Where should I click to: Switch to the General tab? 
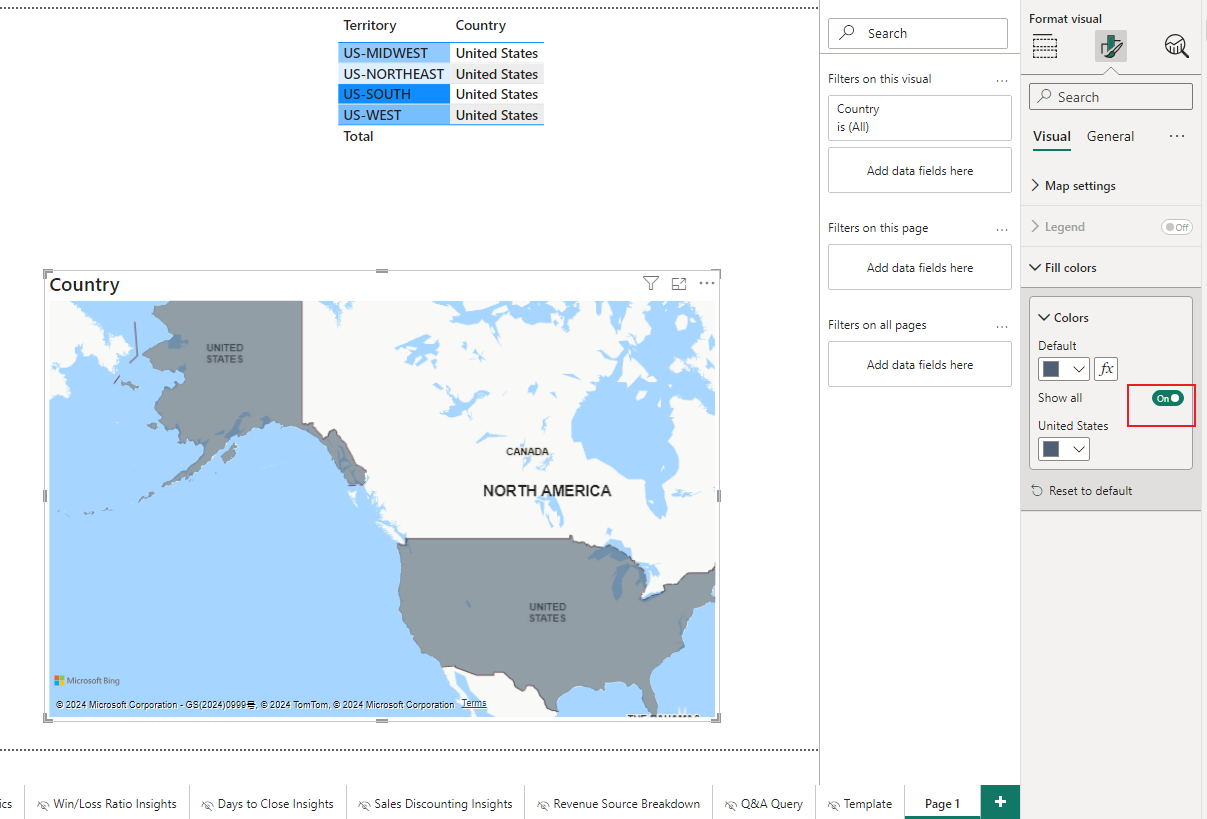pos(1110,137)
